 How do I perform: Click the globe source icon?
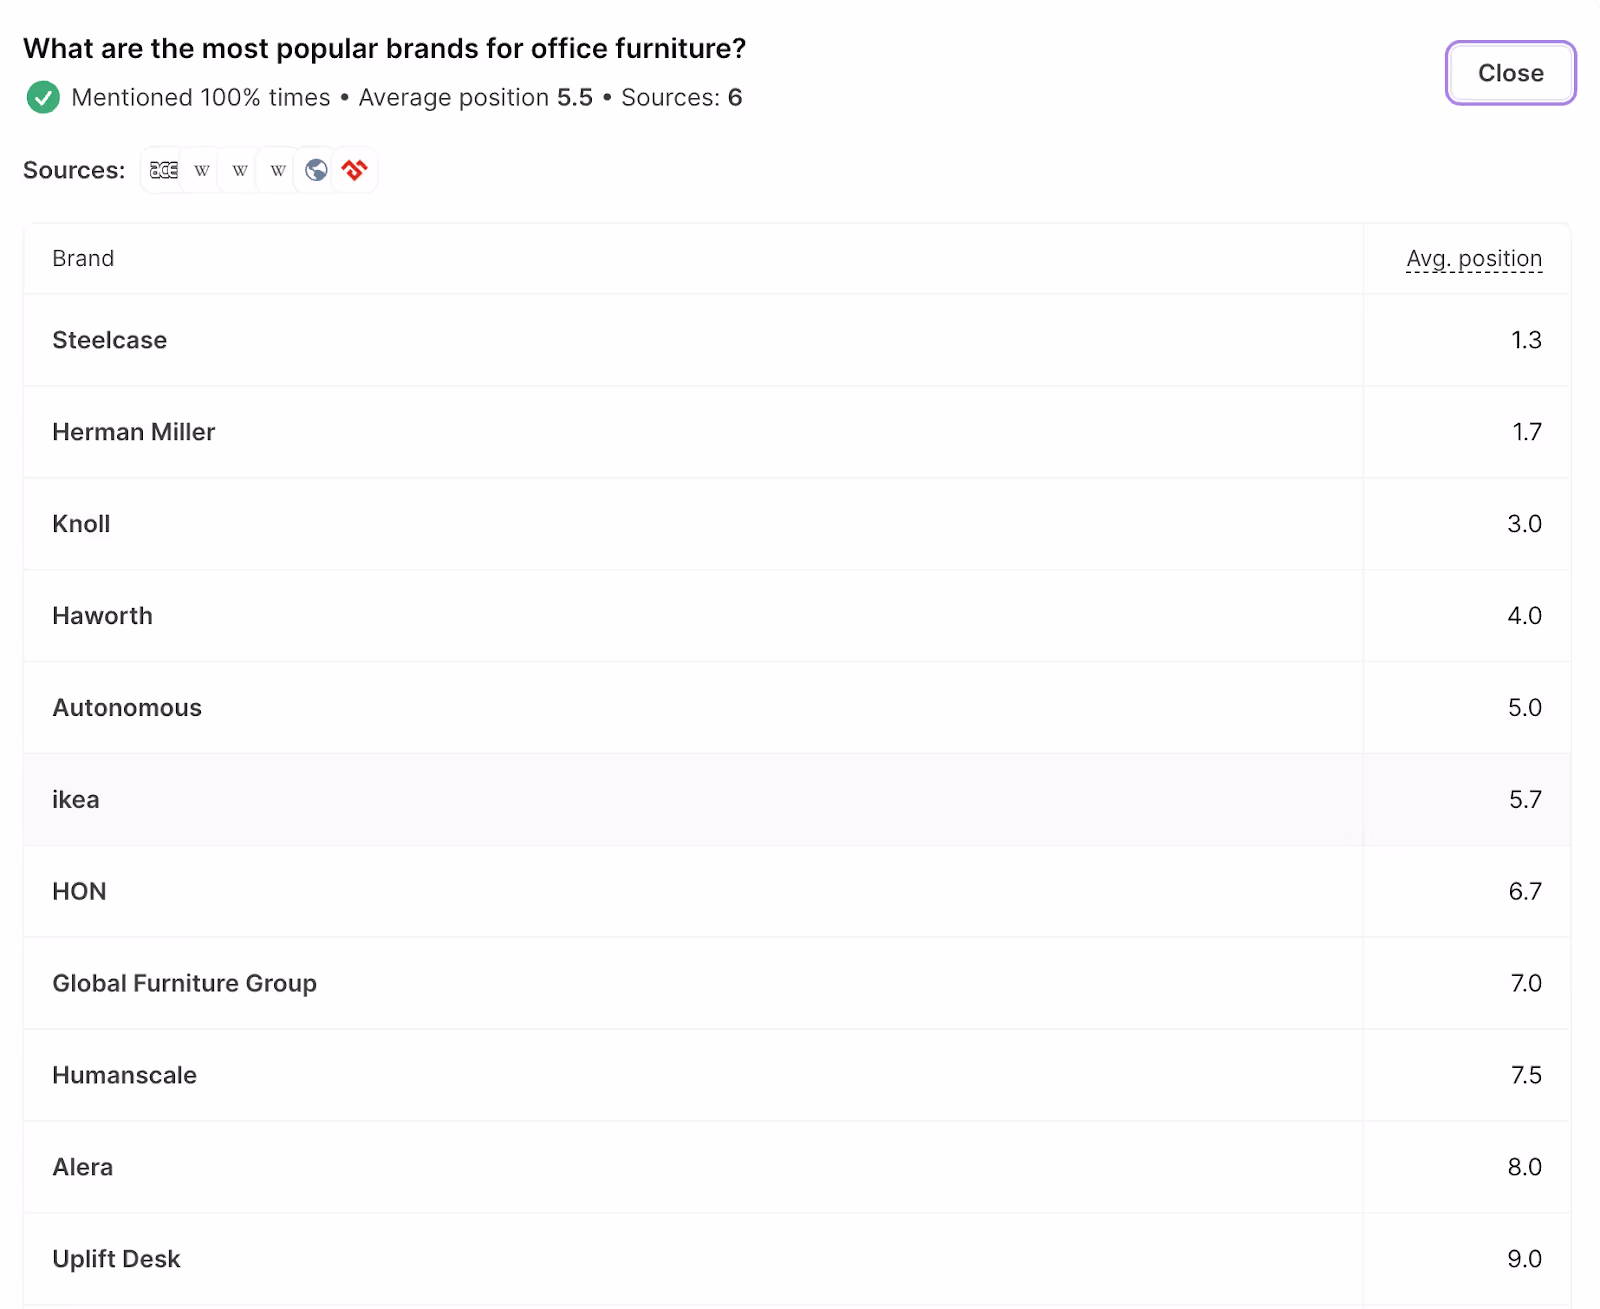click(316, 170)
